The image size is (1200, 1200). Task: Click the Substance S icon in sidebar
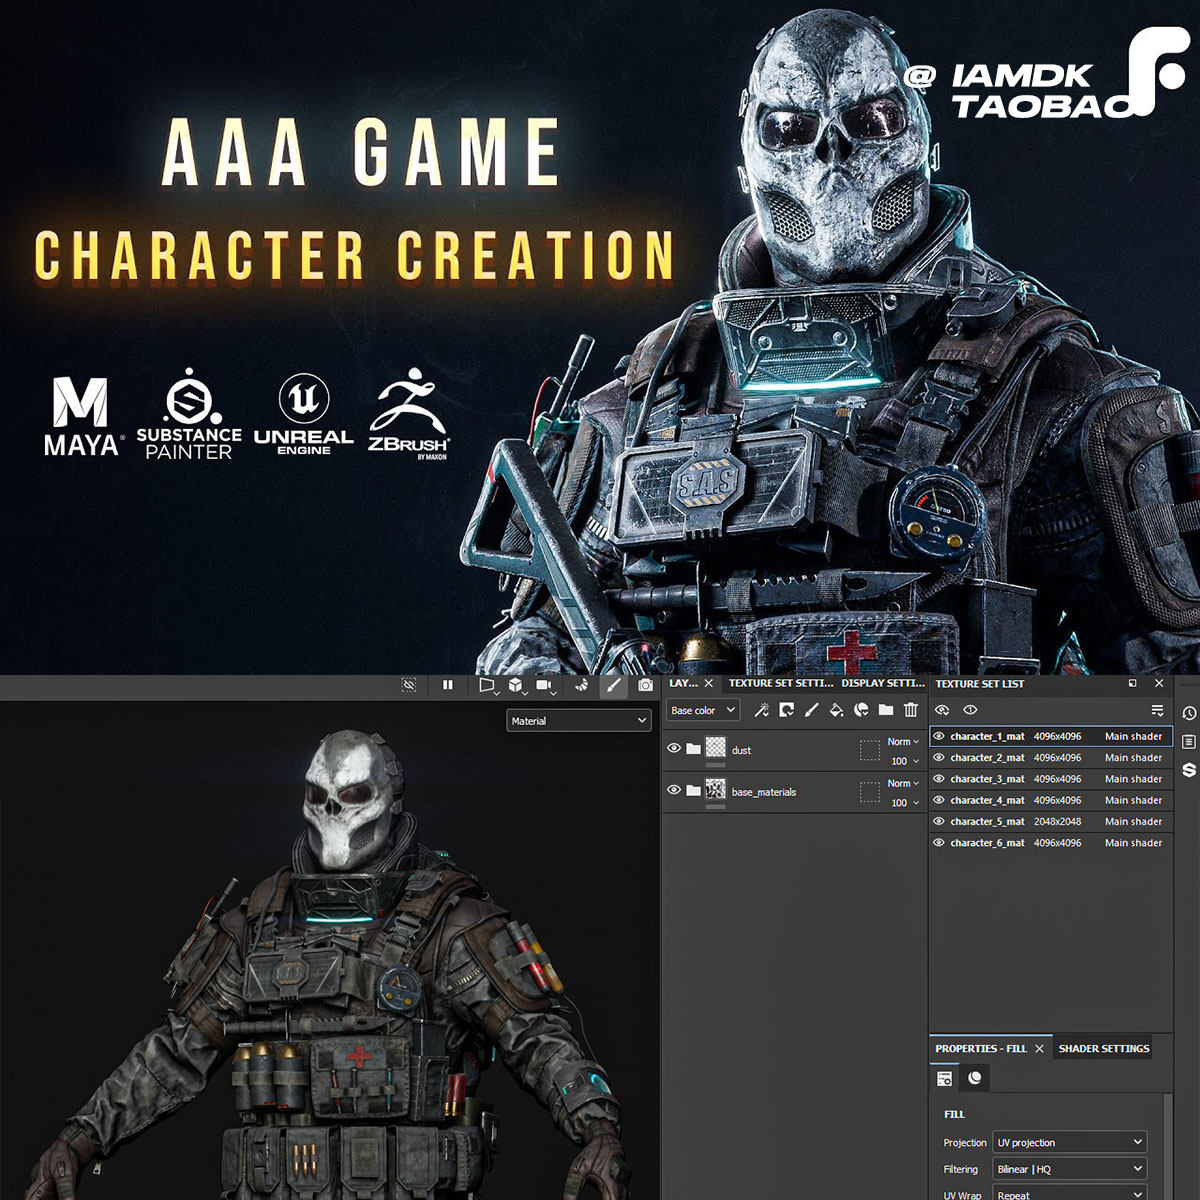(x=1189, y=769)
